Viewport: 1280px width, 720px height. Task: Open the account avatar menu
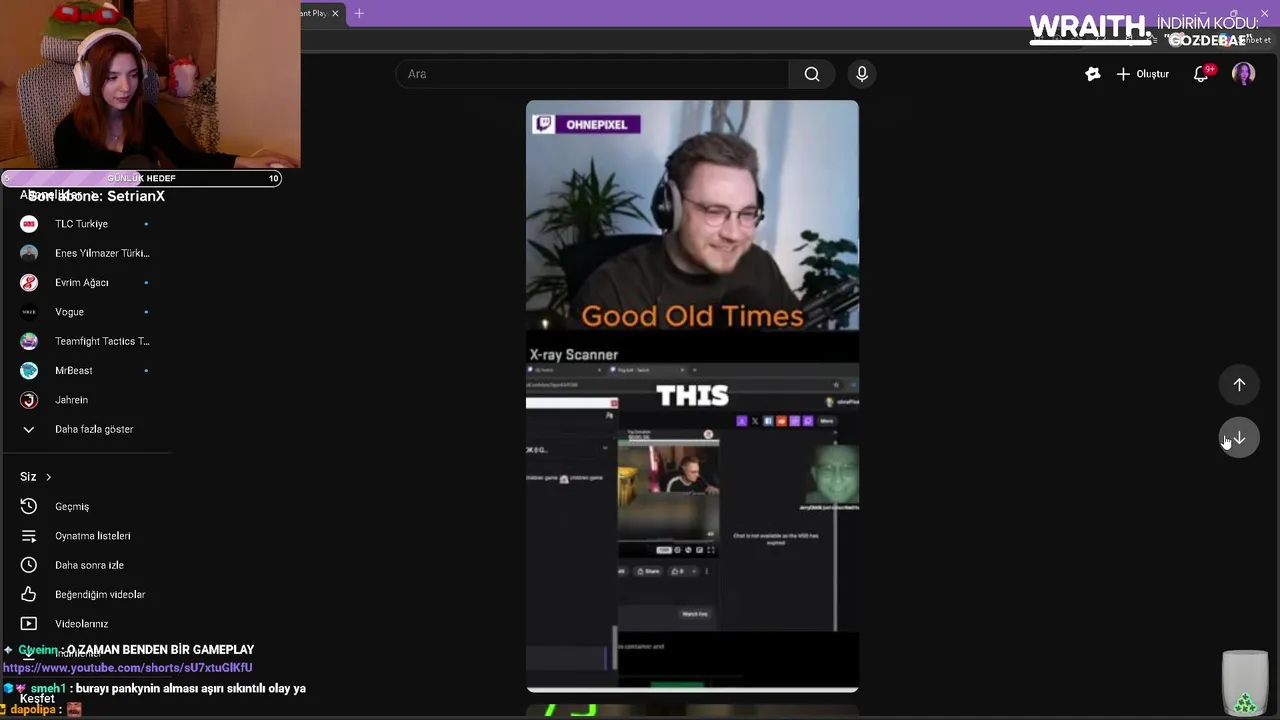(x=1243, y=74)
